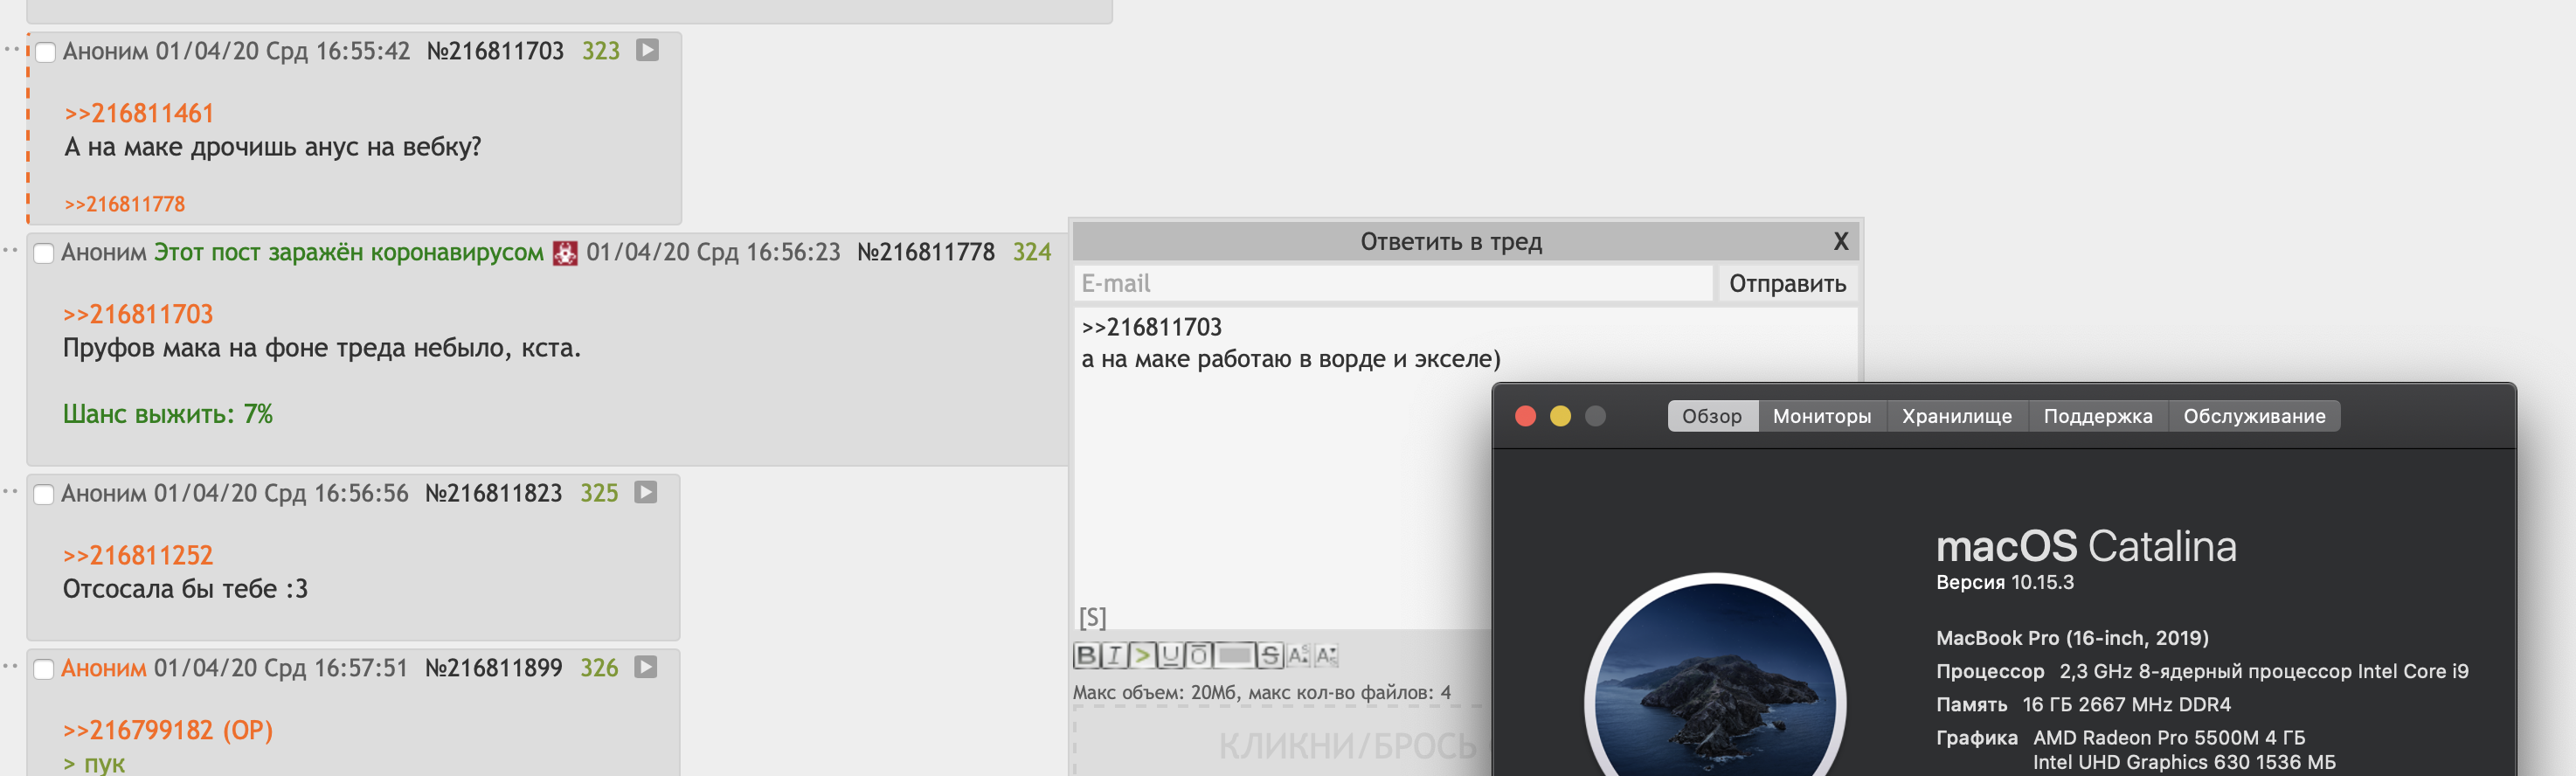The width and height of the screenshot is (2576, 776).
Task: Apply overline formatting in reply form
Action: (x=1199, y=656)
